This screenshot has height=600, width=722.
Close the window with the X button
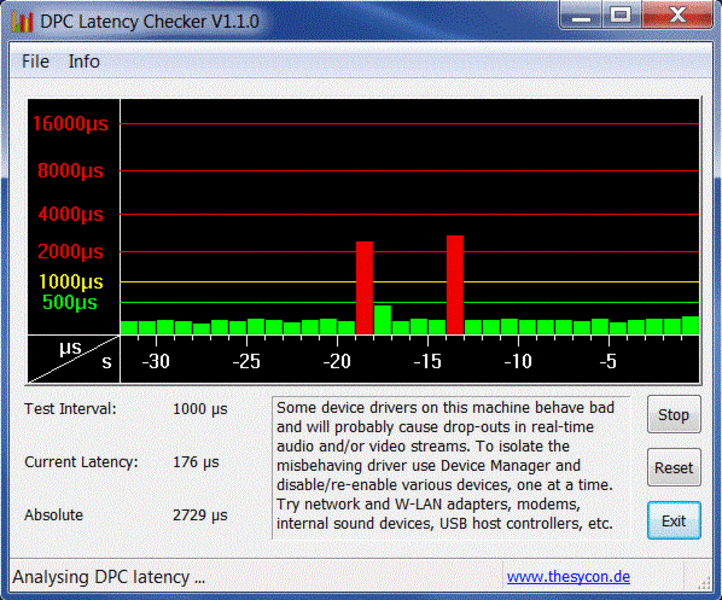[677, 16]
